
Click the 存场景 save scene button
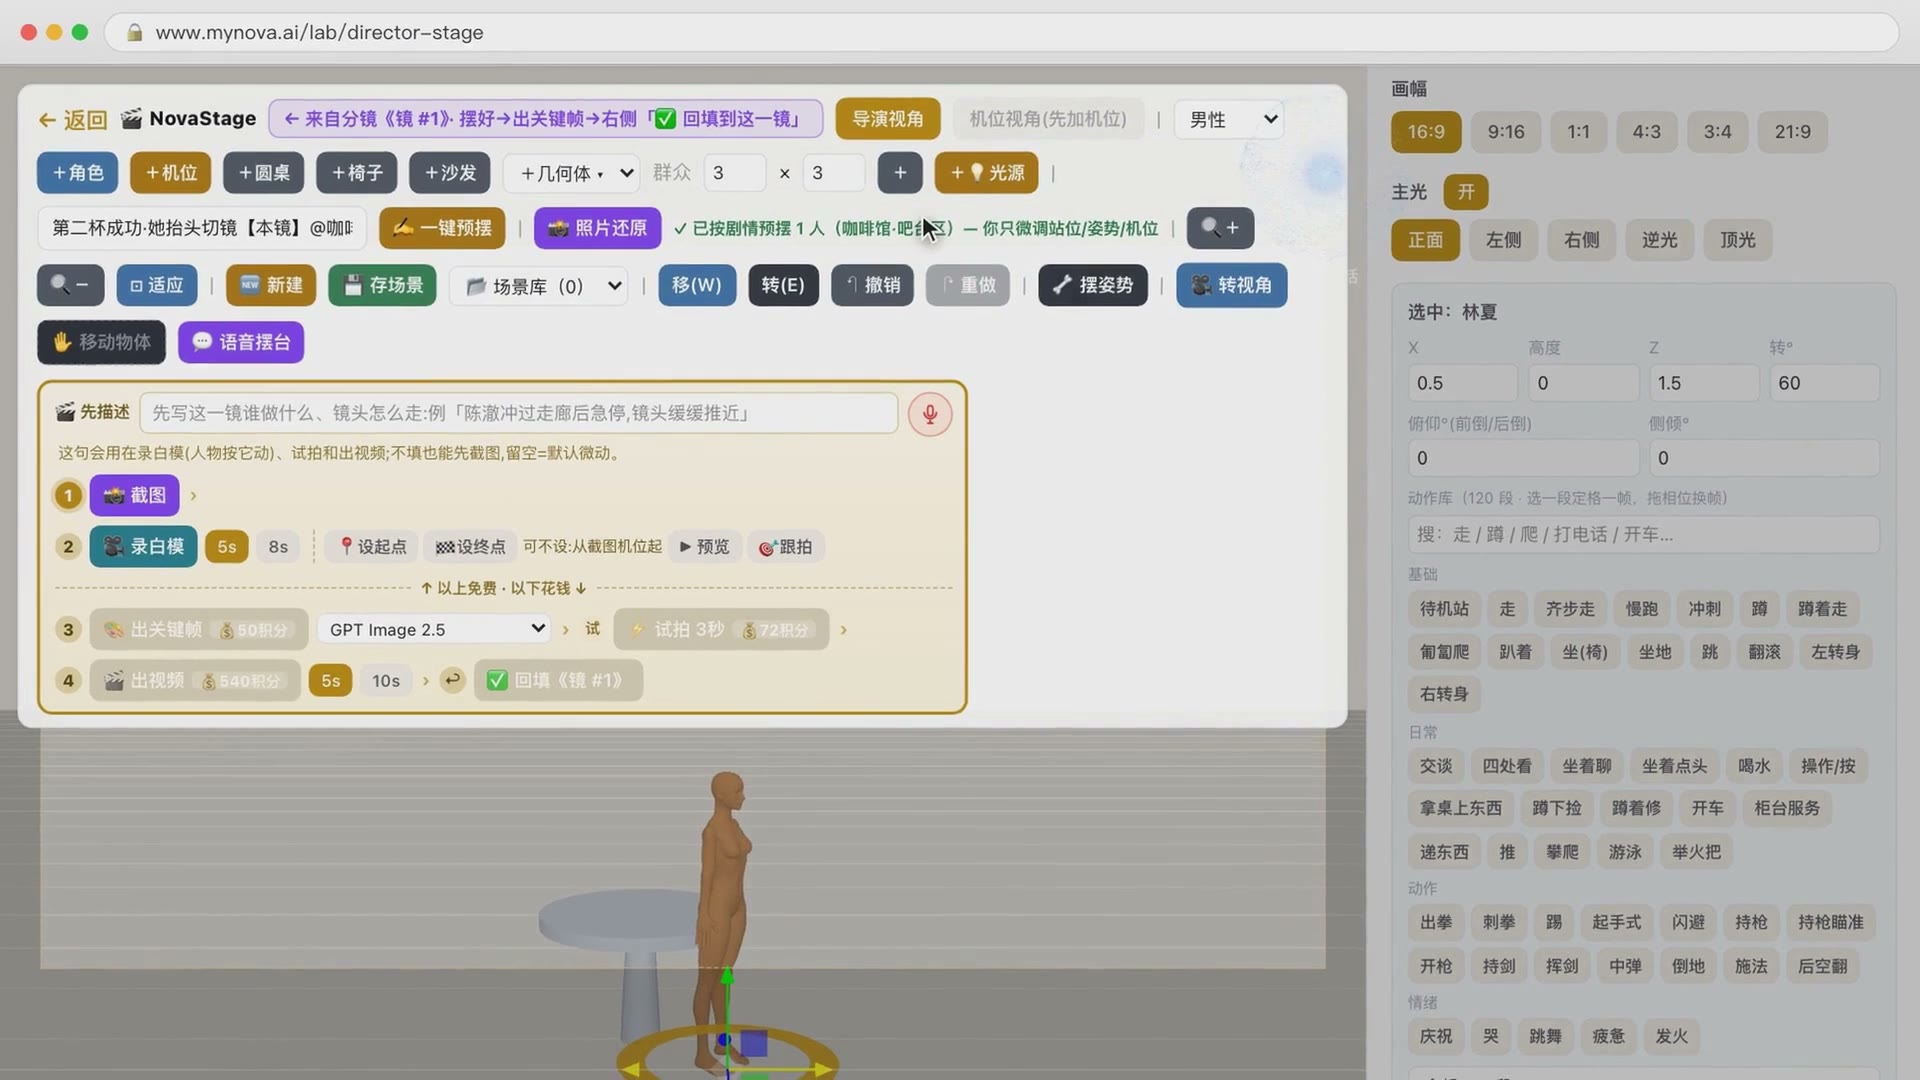click(x=382, y=285)
